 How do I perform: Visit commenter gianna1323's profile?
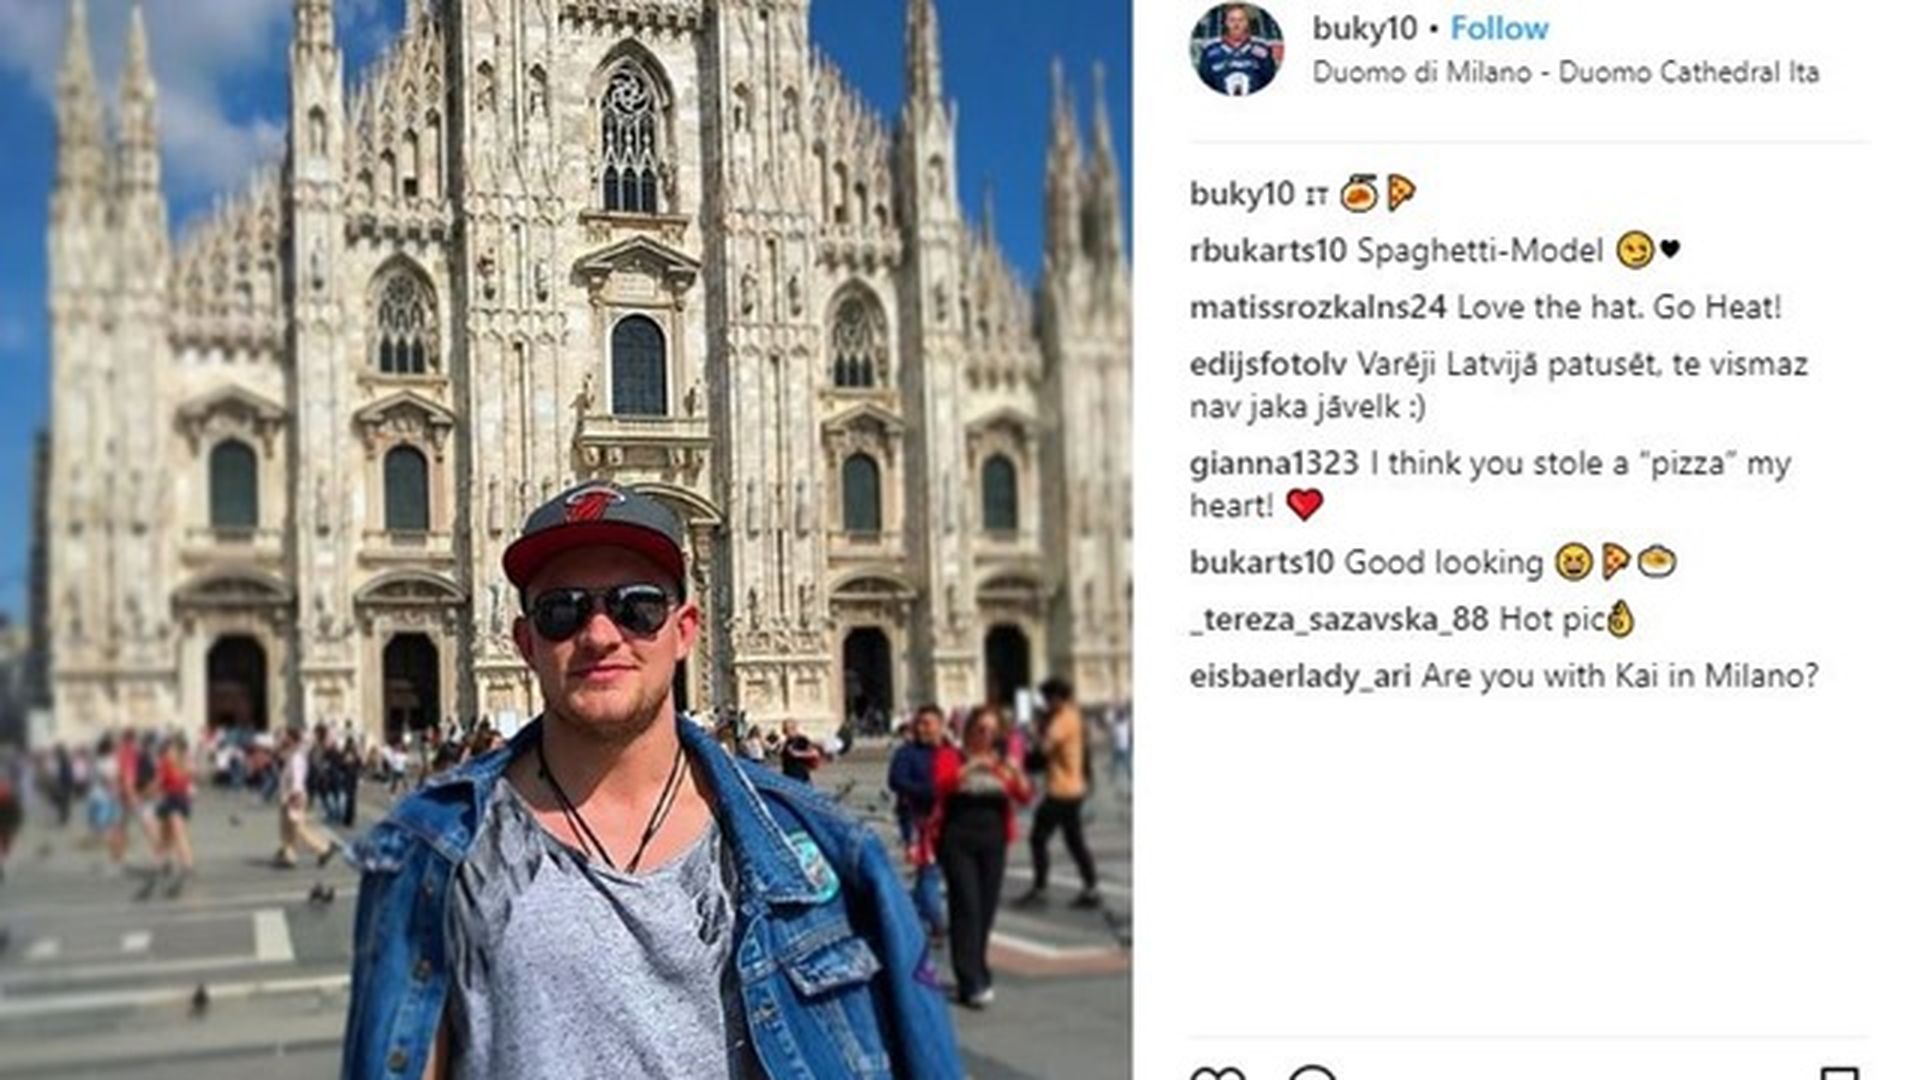pos(1274,463)
